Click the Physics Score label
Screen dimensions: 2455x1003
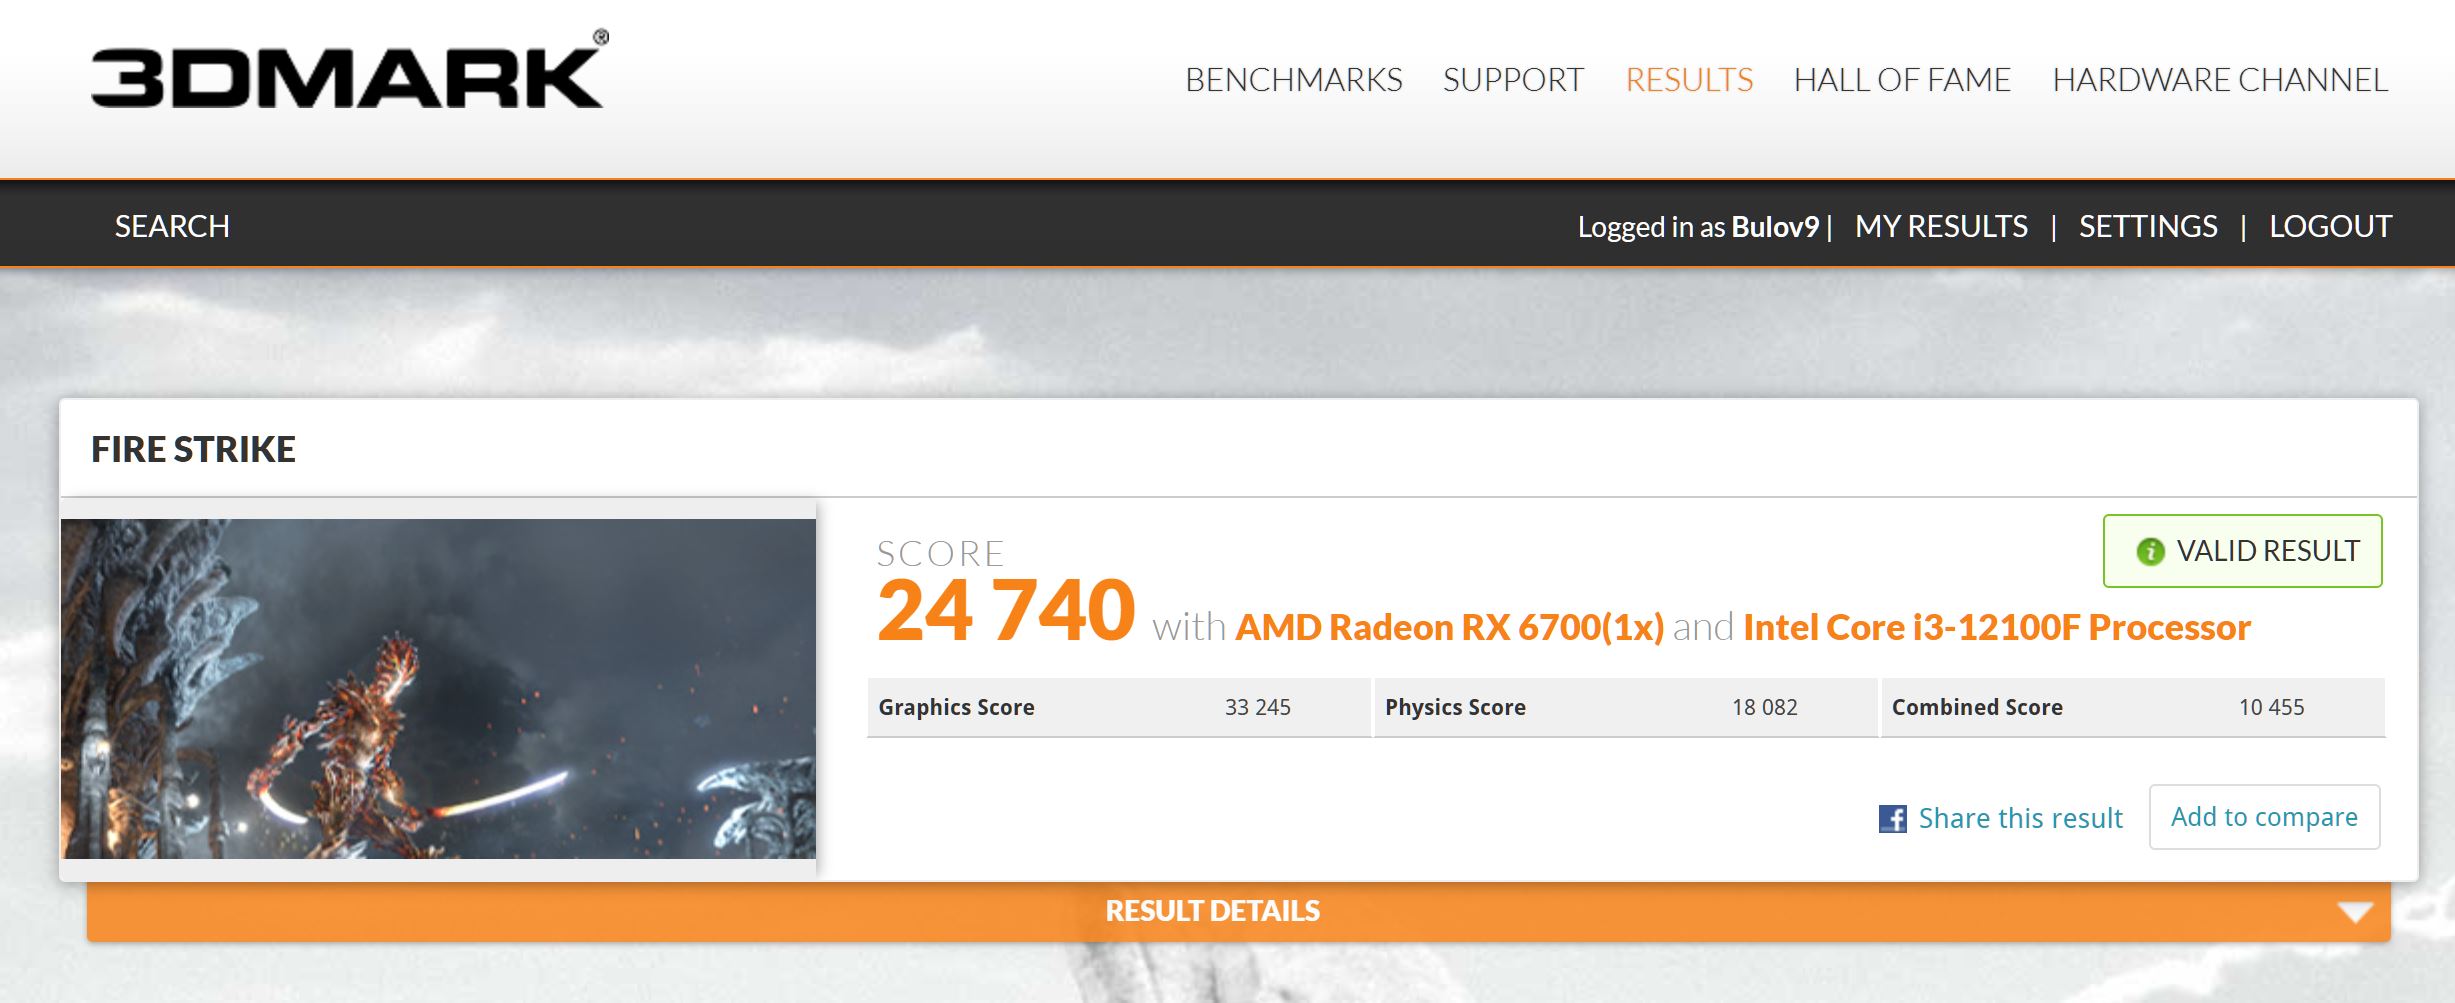coord(1455,708)
